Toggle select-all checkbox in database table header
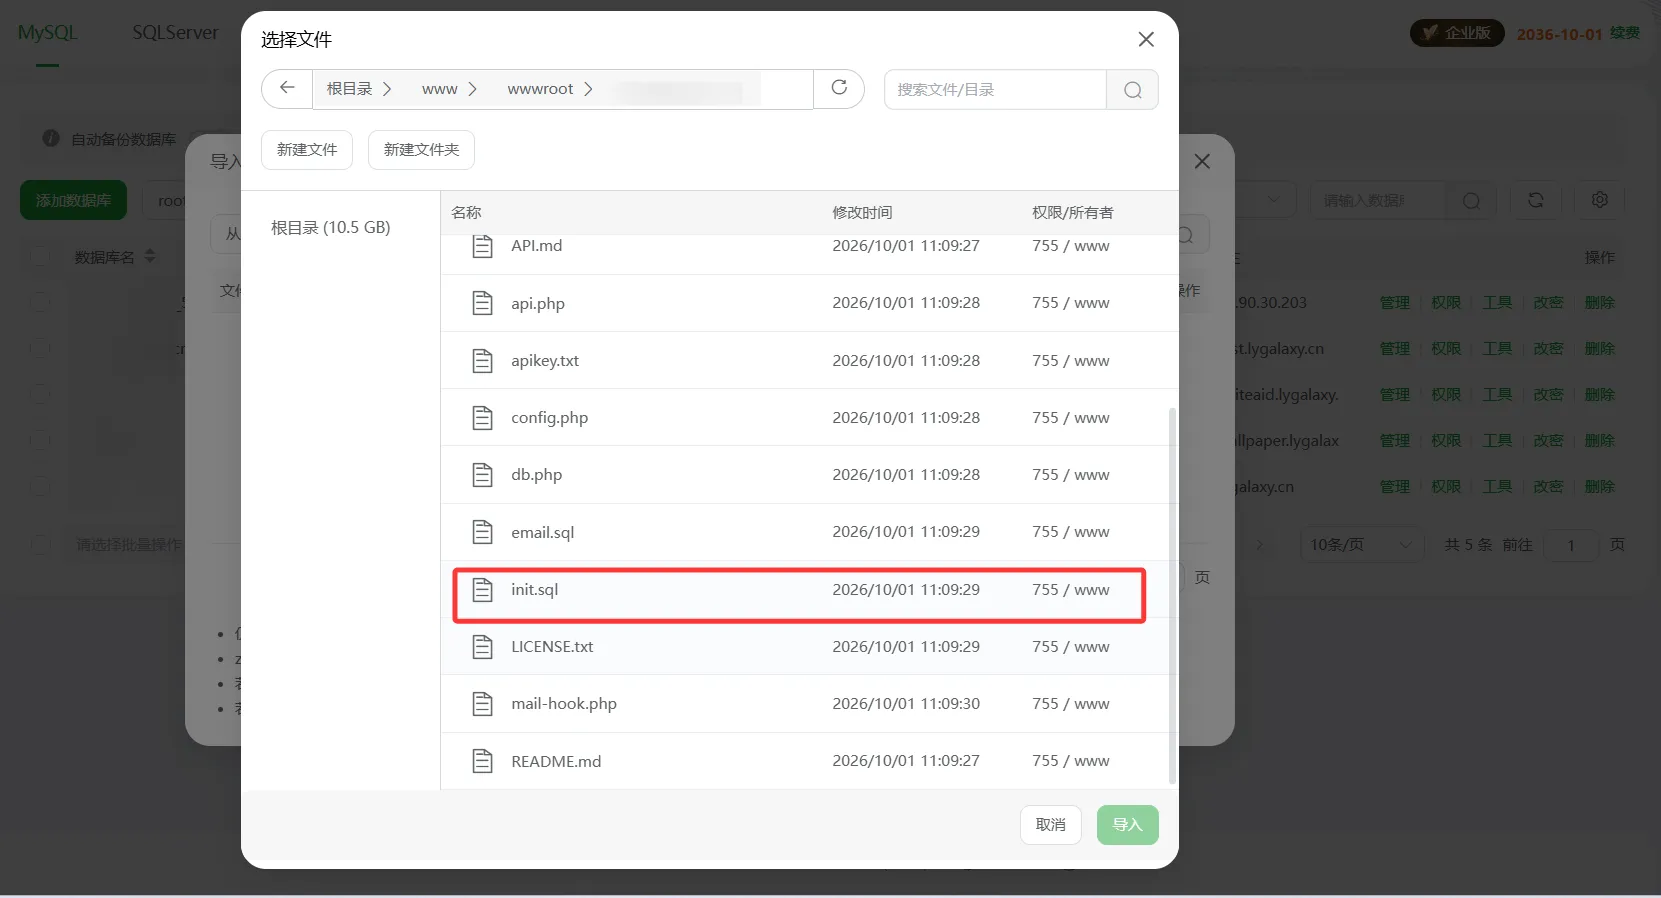1661x898 pixels. click(40, 257)
